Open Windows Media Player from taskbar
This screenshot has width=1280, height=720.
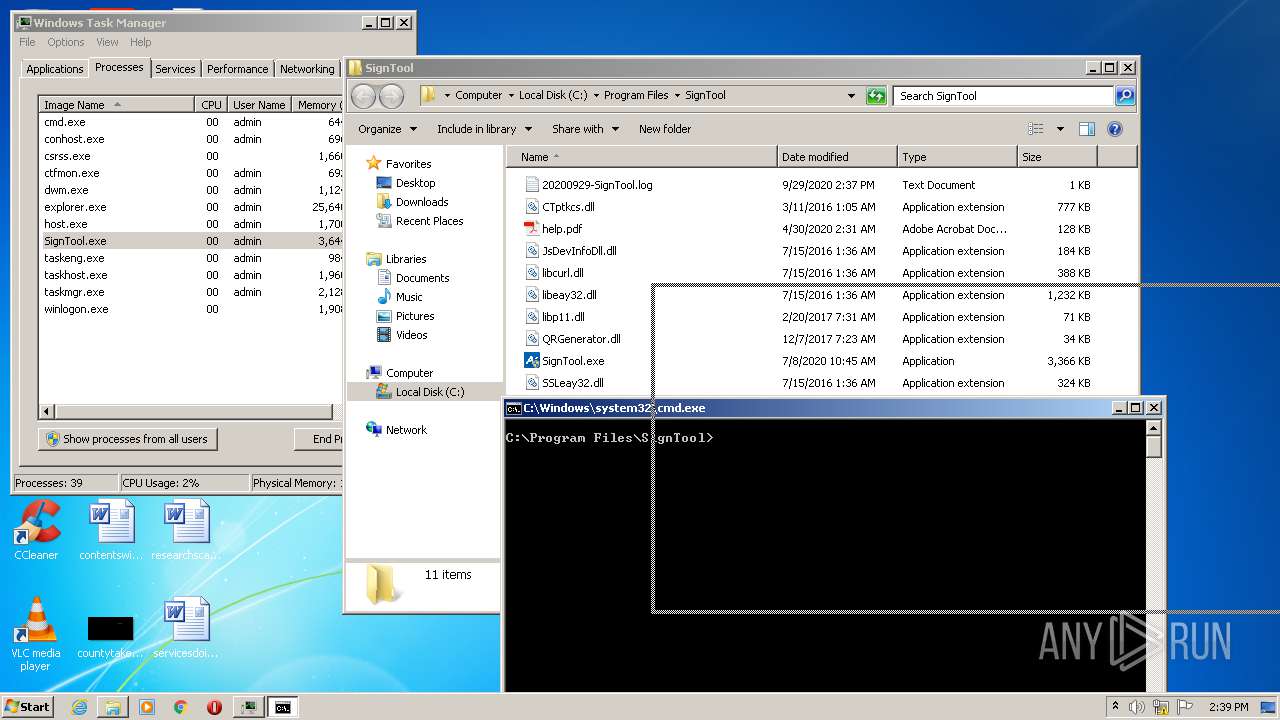[146, 707]
